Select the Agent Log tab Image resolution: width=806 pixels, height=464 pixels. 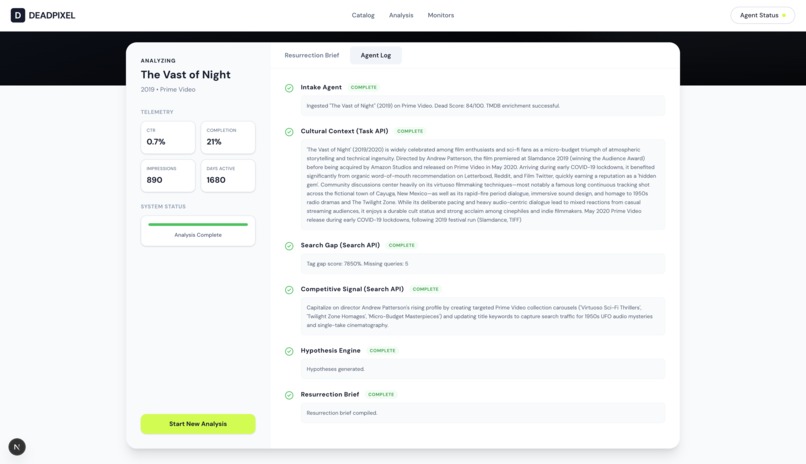tap(376, 55)
